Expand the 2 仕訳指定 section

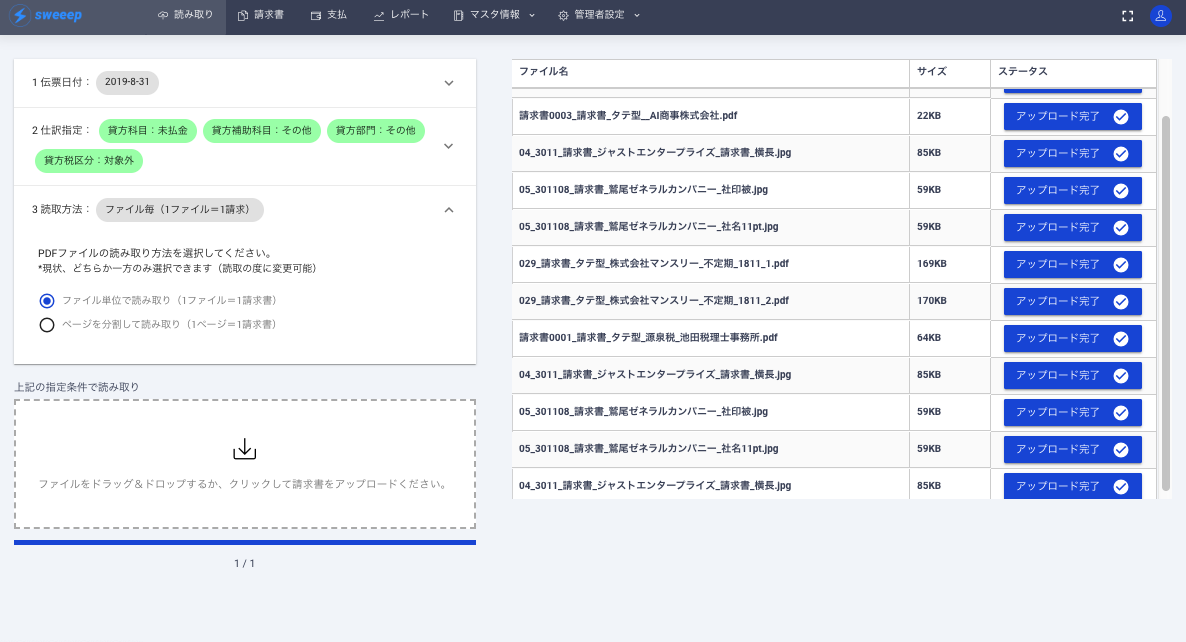[x=449, y=146]
